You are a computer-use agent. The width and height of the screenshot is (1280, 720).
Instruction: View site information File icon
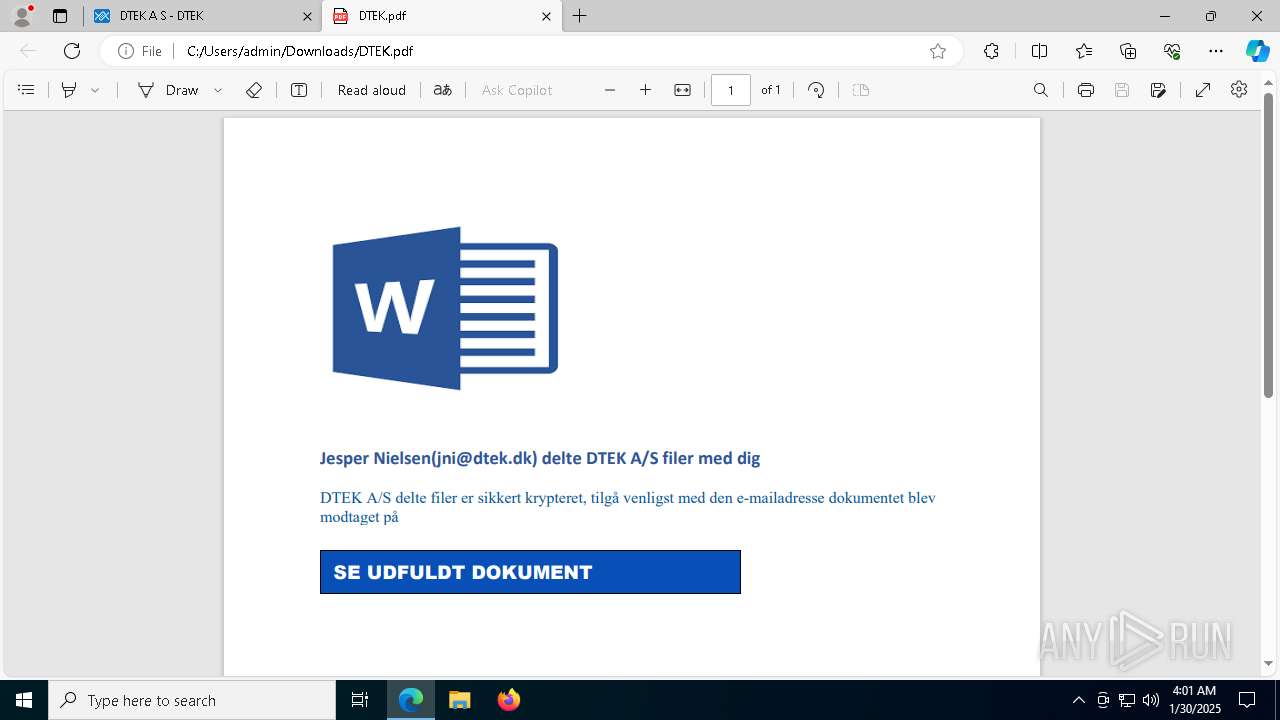pyautogui.click(x=140, y=51)
